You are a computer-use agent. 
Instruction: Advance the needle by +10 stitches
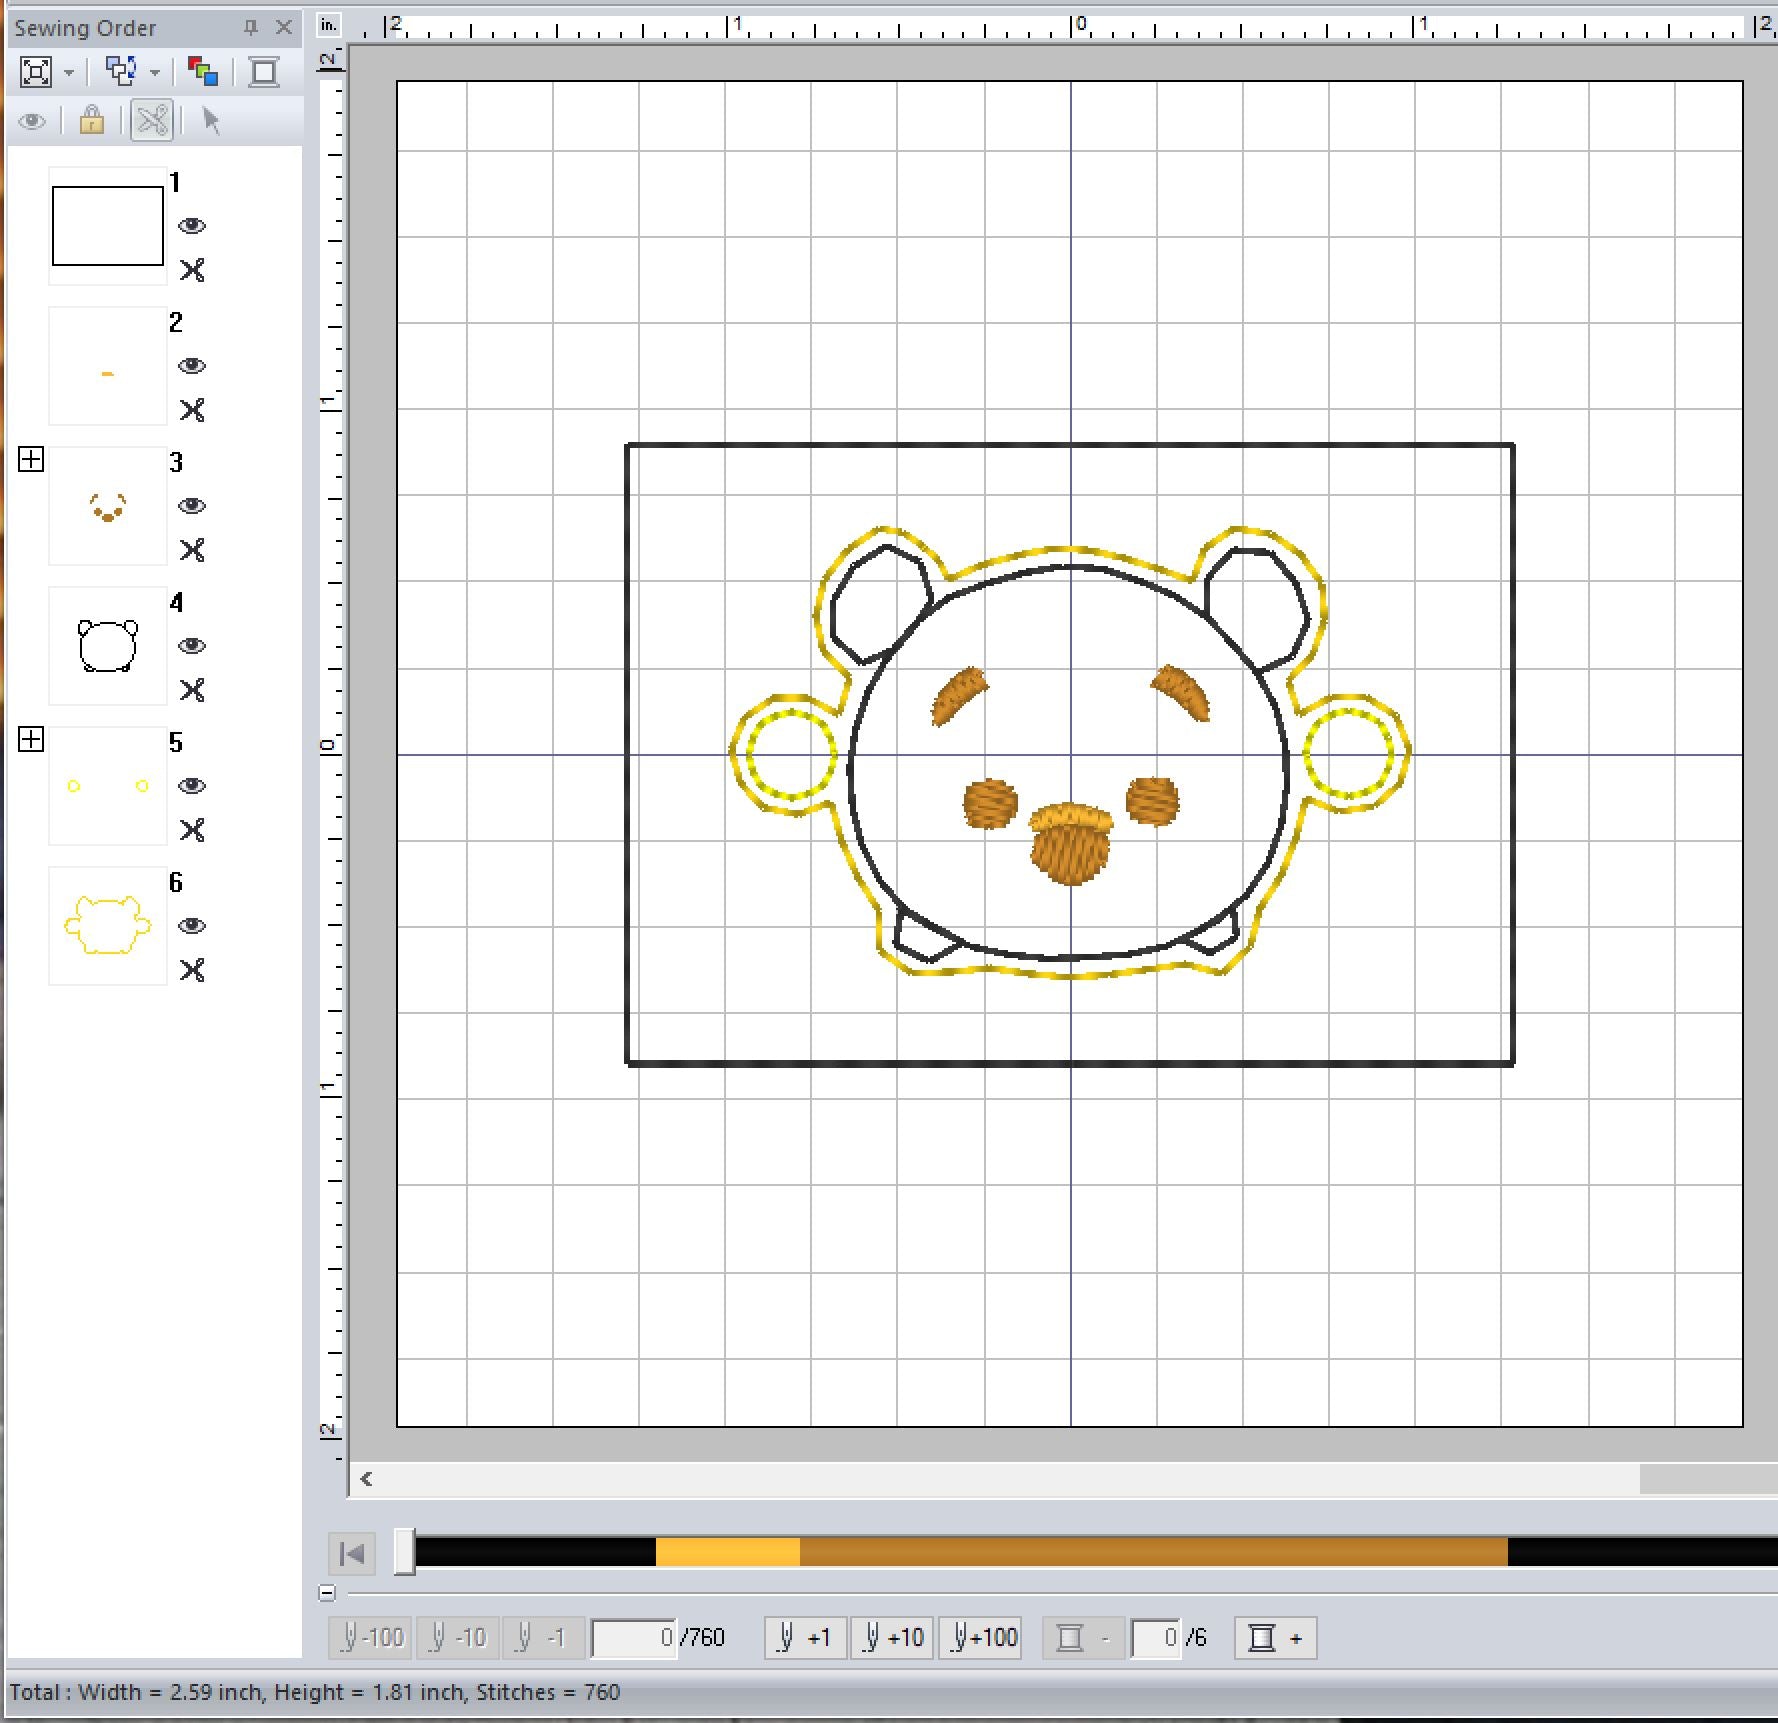[893, 1638]
